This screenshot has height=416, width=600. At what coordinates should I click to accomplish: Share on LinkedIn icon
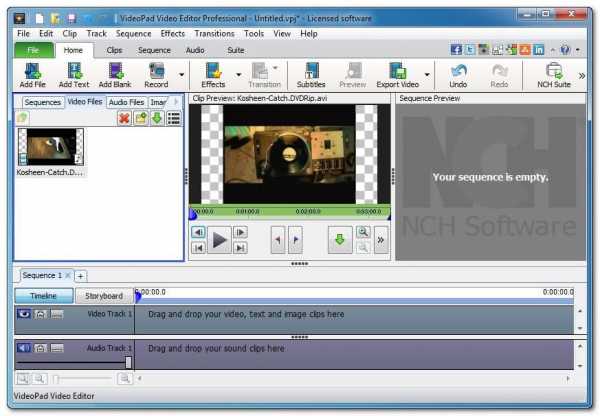pyautogui.click(x=539, y=50)
